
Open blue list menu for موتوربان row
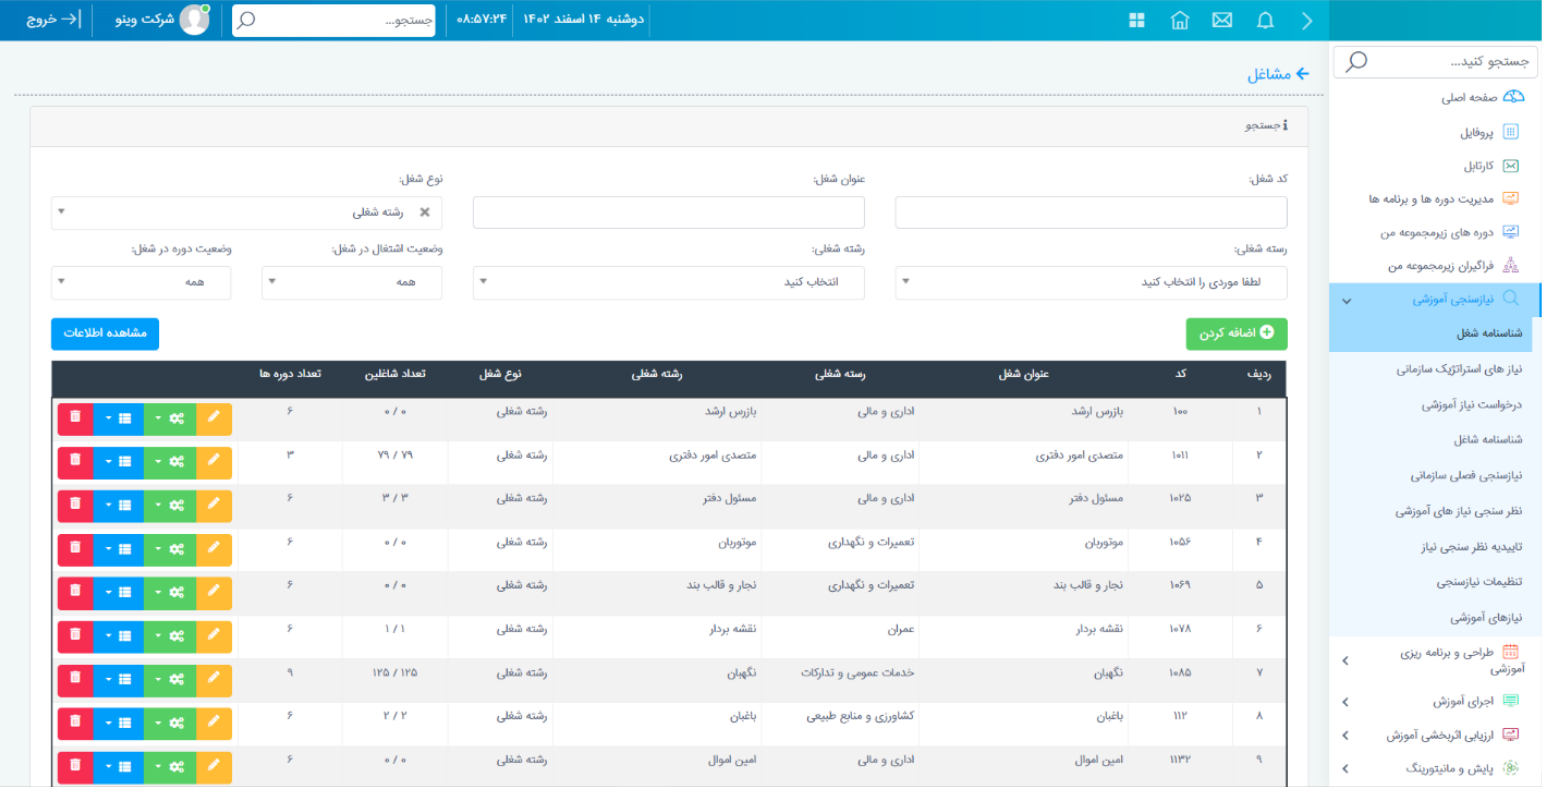click(118, 550)
